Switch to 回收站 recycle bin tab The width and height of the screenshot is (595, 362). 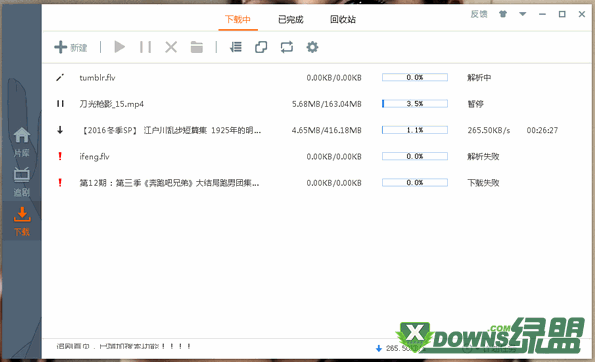click(x=343, y=19)
